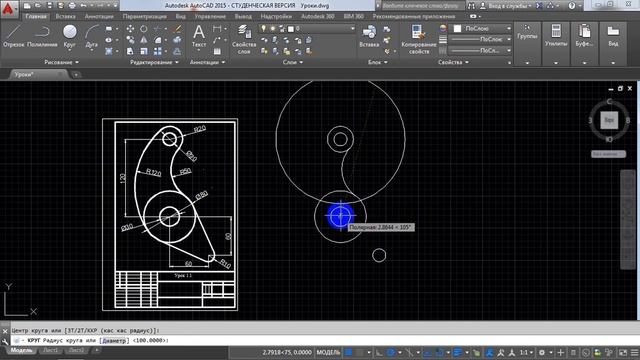640x360 pixels.
Task: Click the Rotate tool icon
Action: [x=144, y=29]
